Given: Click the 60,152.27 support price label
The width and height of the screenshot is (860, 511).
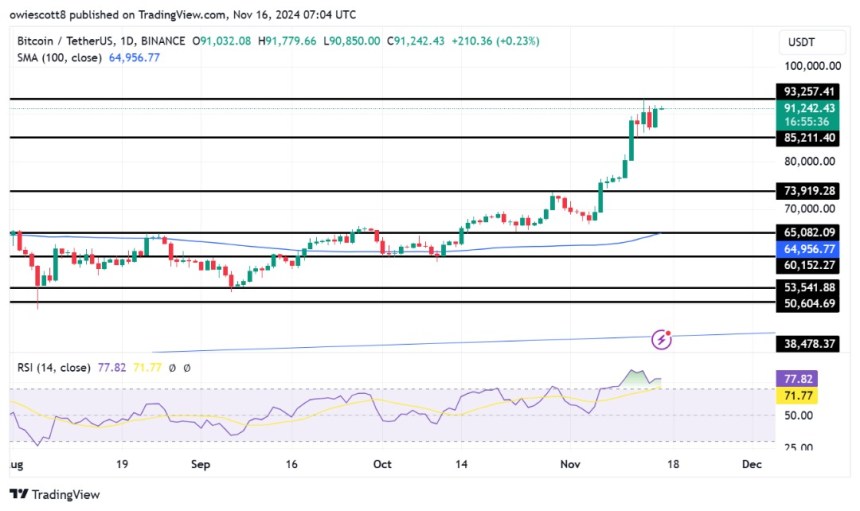Looking at the screenshot, I should pos(808,265).
